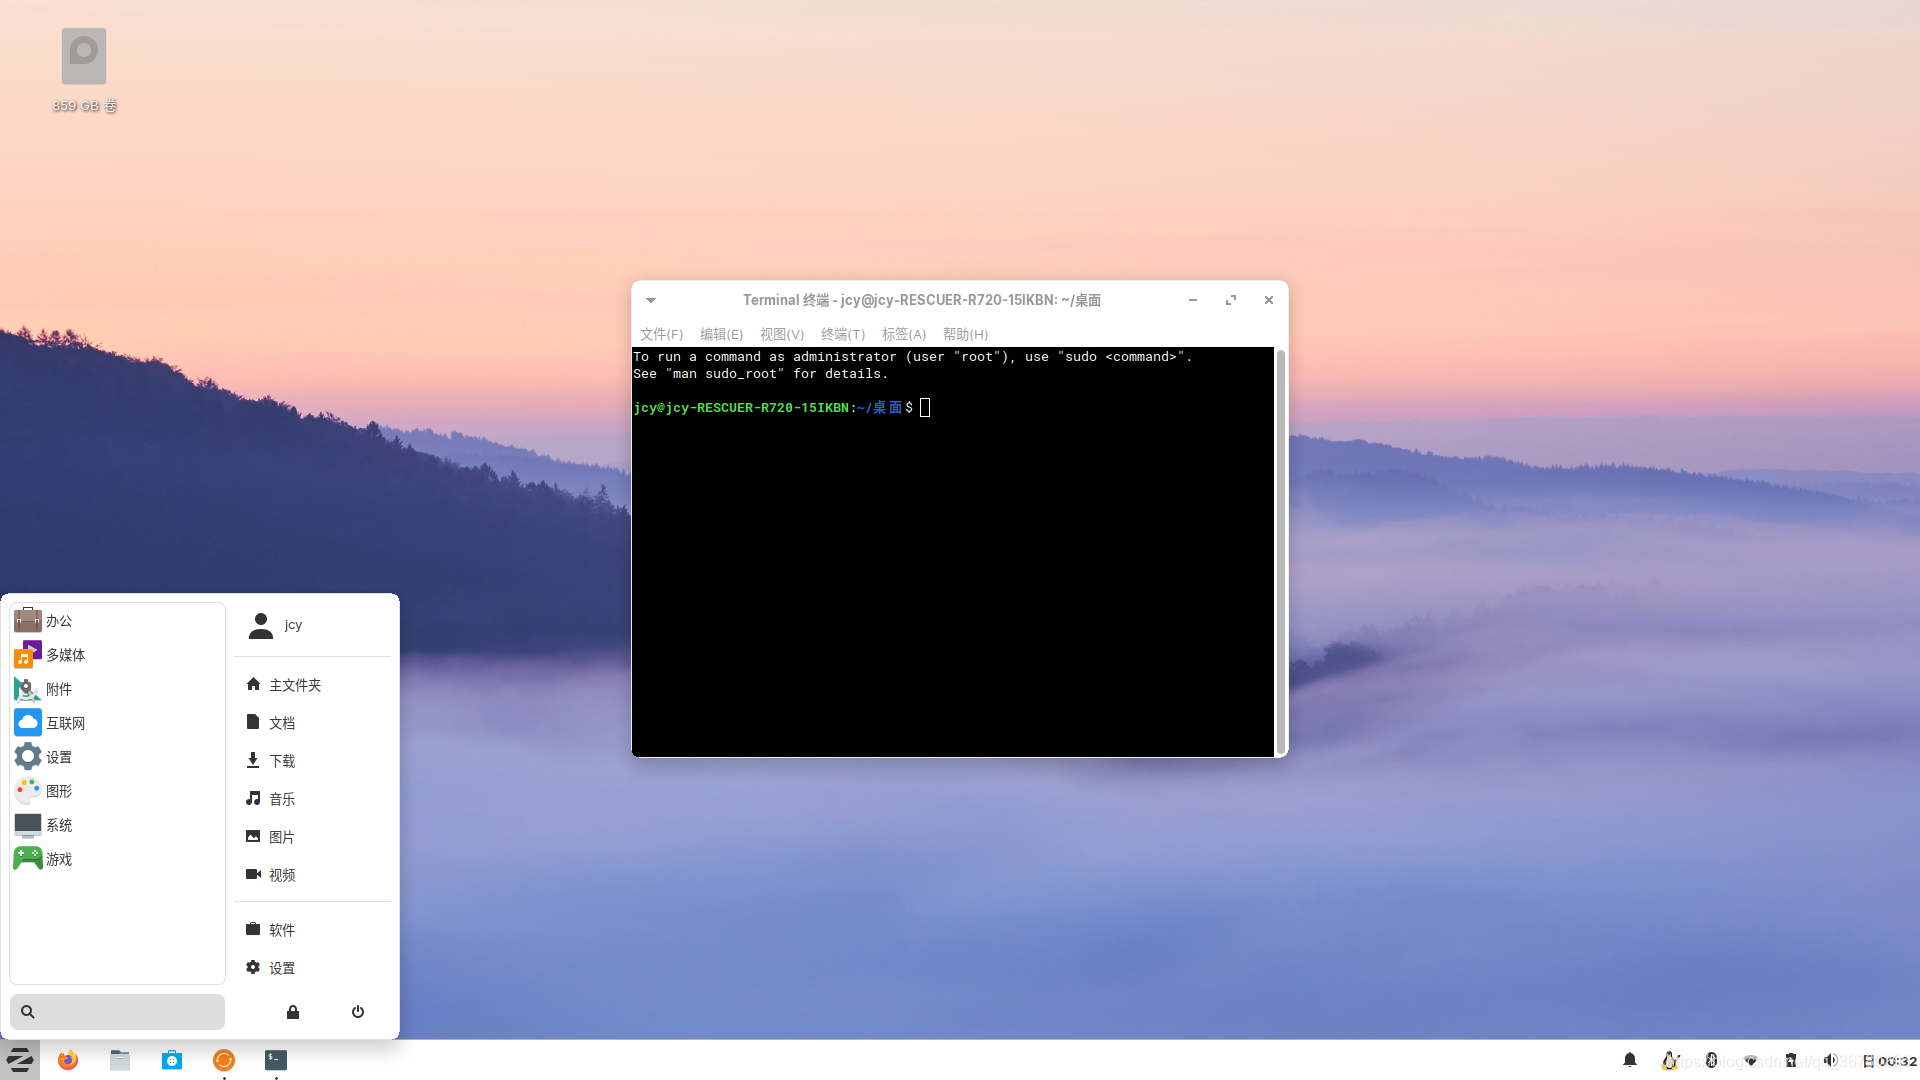Open the Zorin start menu button
Viewport: 1920px width, 1080px height.
[x=20, y=1060]
